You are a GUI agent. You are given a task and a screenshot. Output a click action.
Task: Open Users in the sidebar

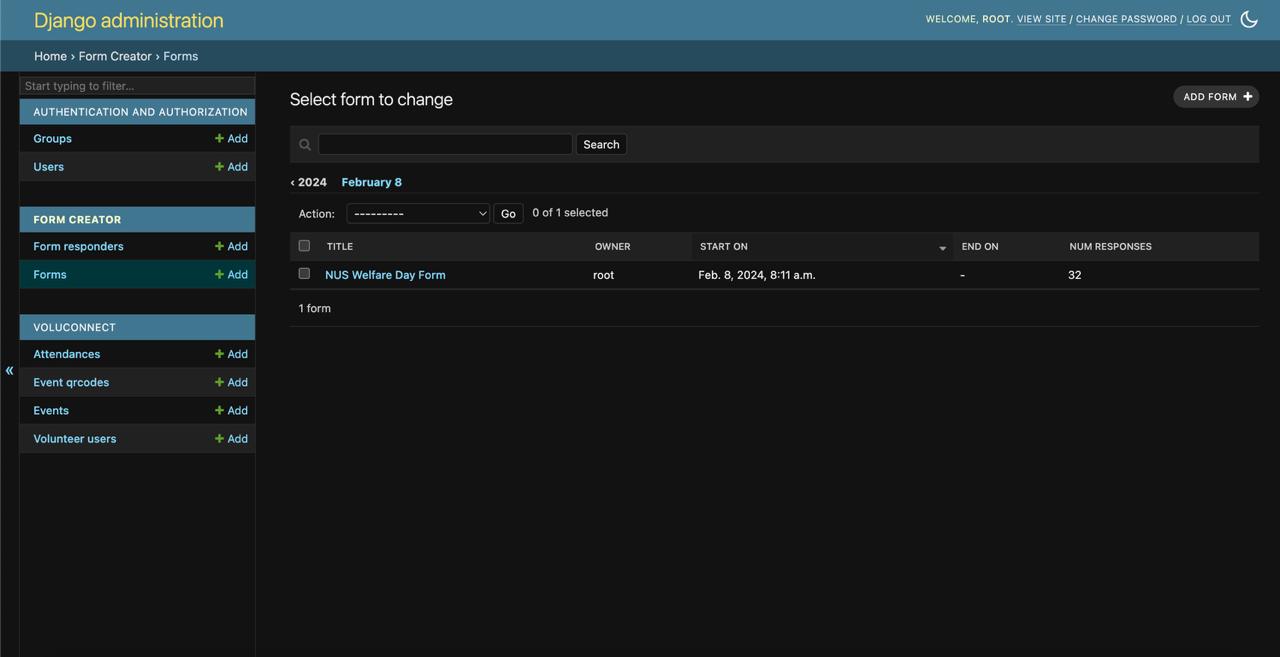pos(48,167)
